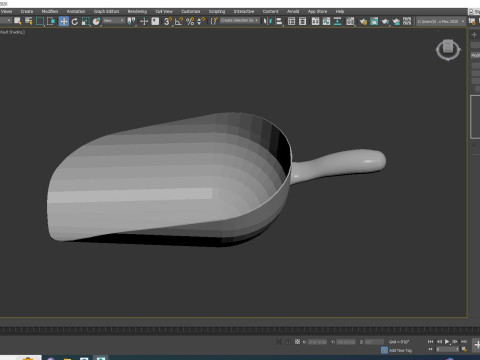
Task: Click the time slider track bar
Action: [240, 330]
